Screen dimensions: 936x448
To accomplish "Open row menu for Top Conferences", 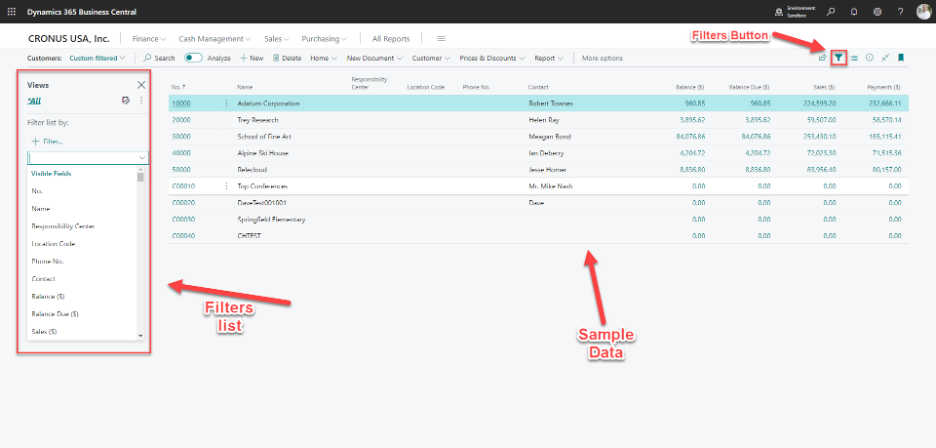I will 226,186.
